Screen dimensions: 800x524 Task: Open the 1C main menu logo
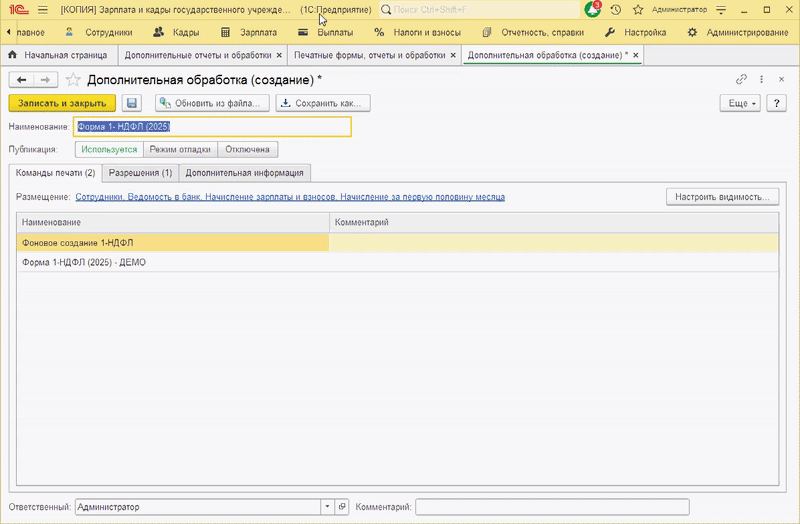[x=19, y=10]
